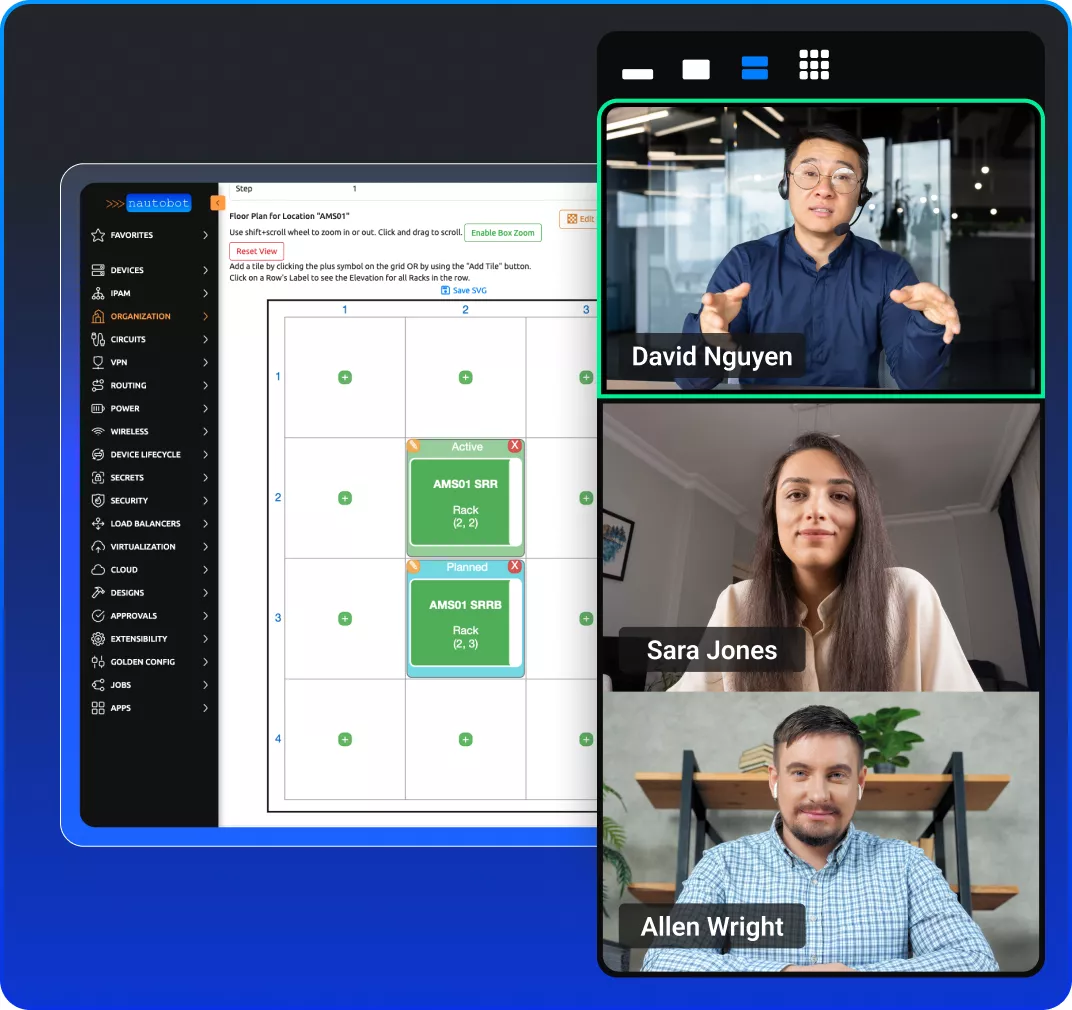
Task: Expand the Security menu chevron
Action: point(205,501)
